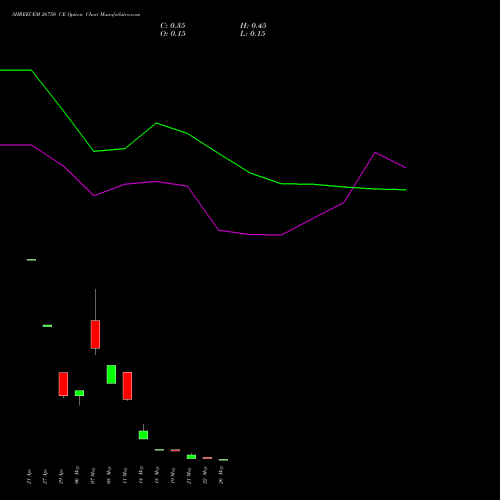Click the green candle above 14 May

pos(143,435)
